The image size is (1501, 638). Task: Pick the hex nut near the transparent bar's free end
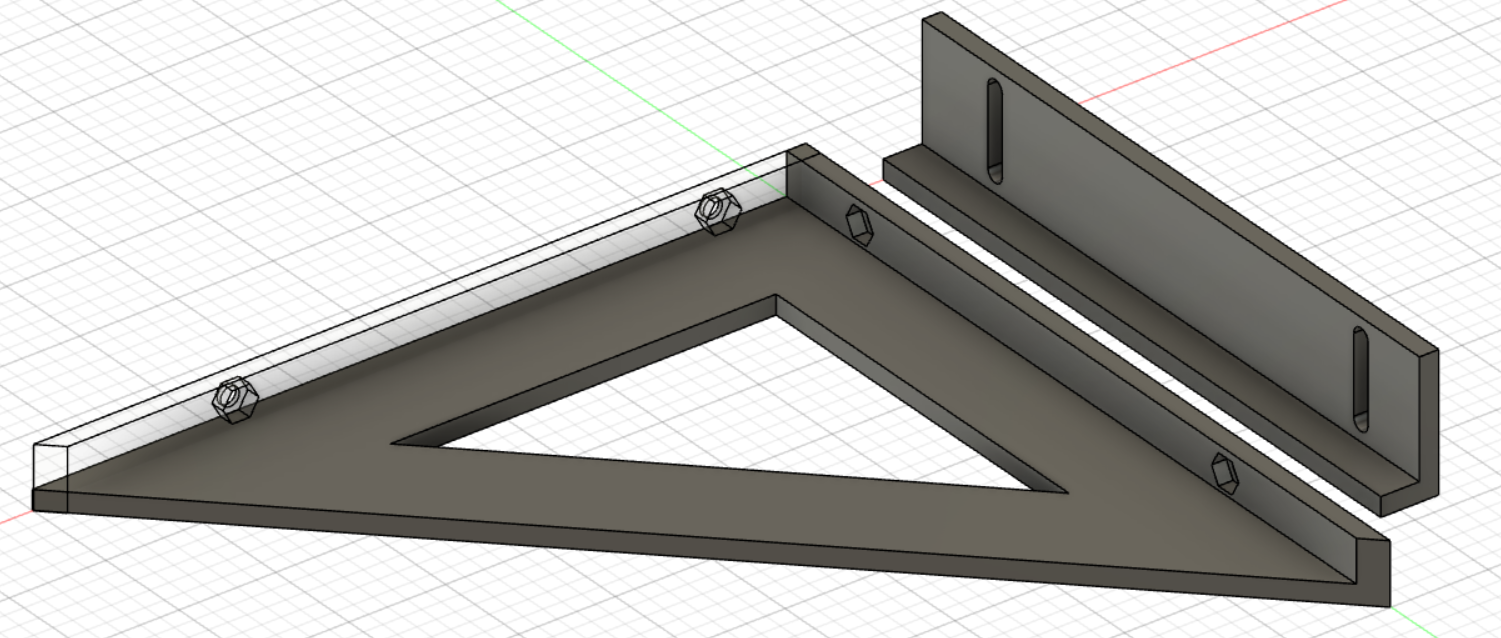[x=236, y=400]
